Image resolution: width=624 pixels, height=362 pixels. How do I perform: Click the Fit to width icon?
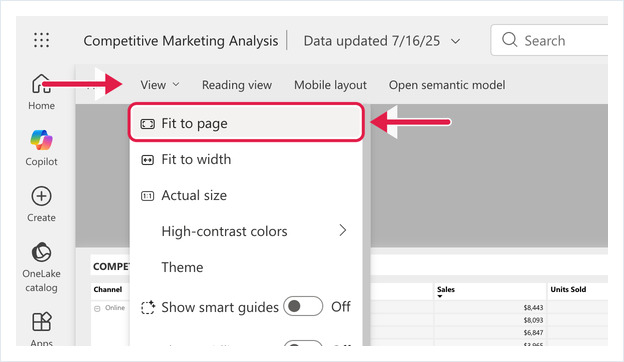pyautogui.click(x=147, y=160)
